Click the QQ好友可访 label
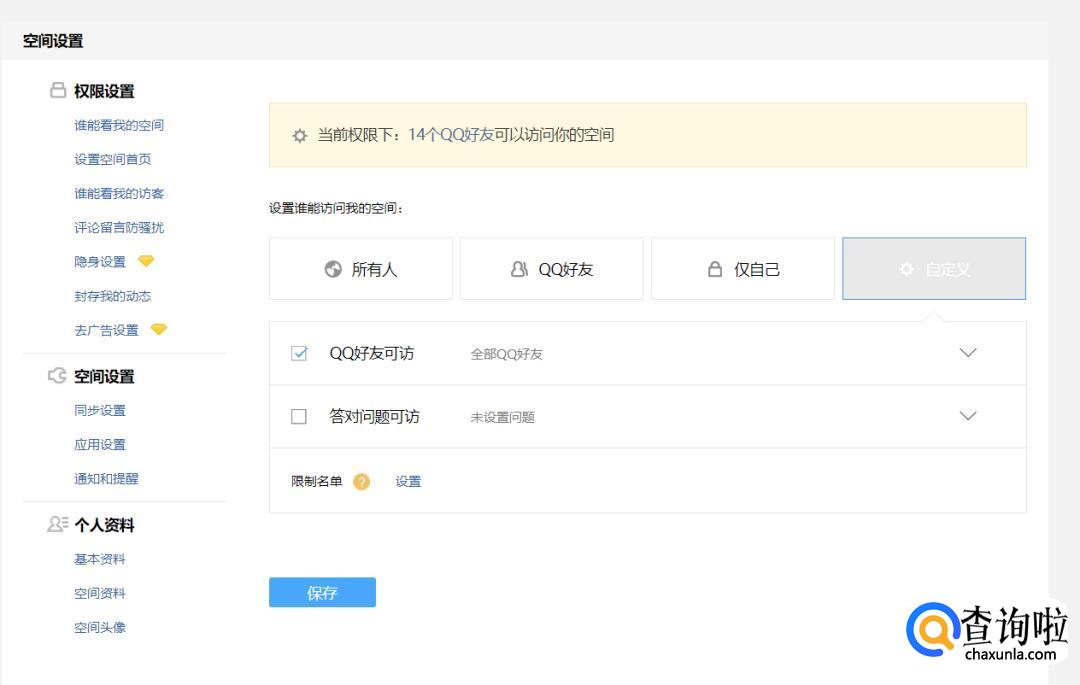Screen dimensions: 1080x685 tap(372, 353)
